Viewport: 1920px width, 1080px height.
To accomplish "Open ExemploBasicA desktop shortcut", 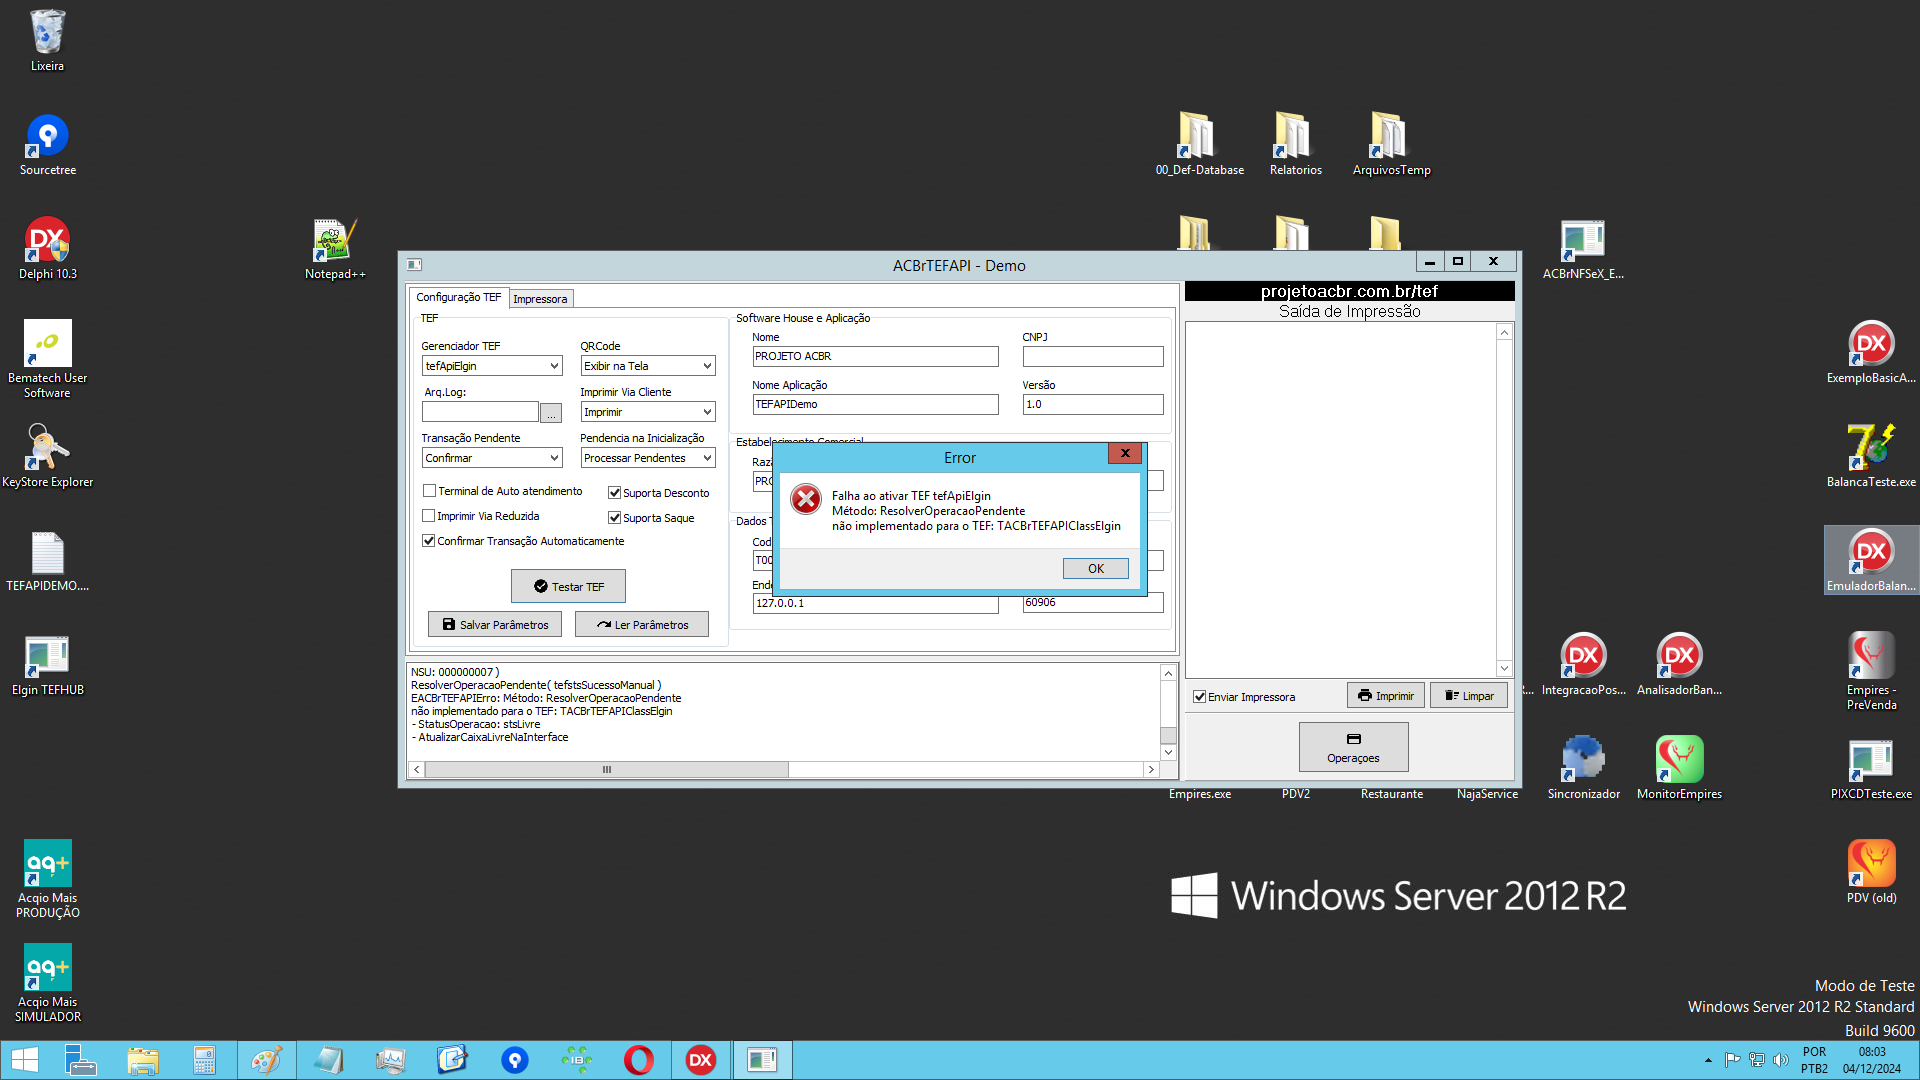I will coord(1871,353).
